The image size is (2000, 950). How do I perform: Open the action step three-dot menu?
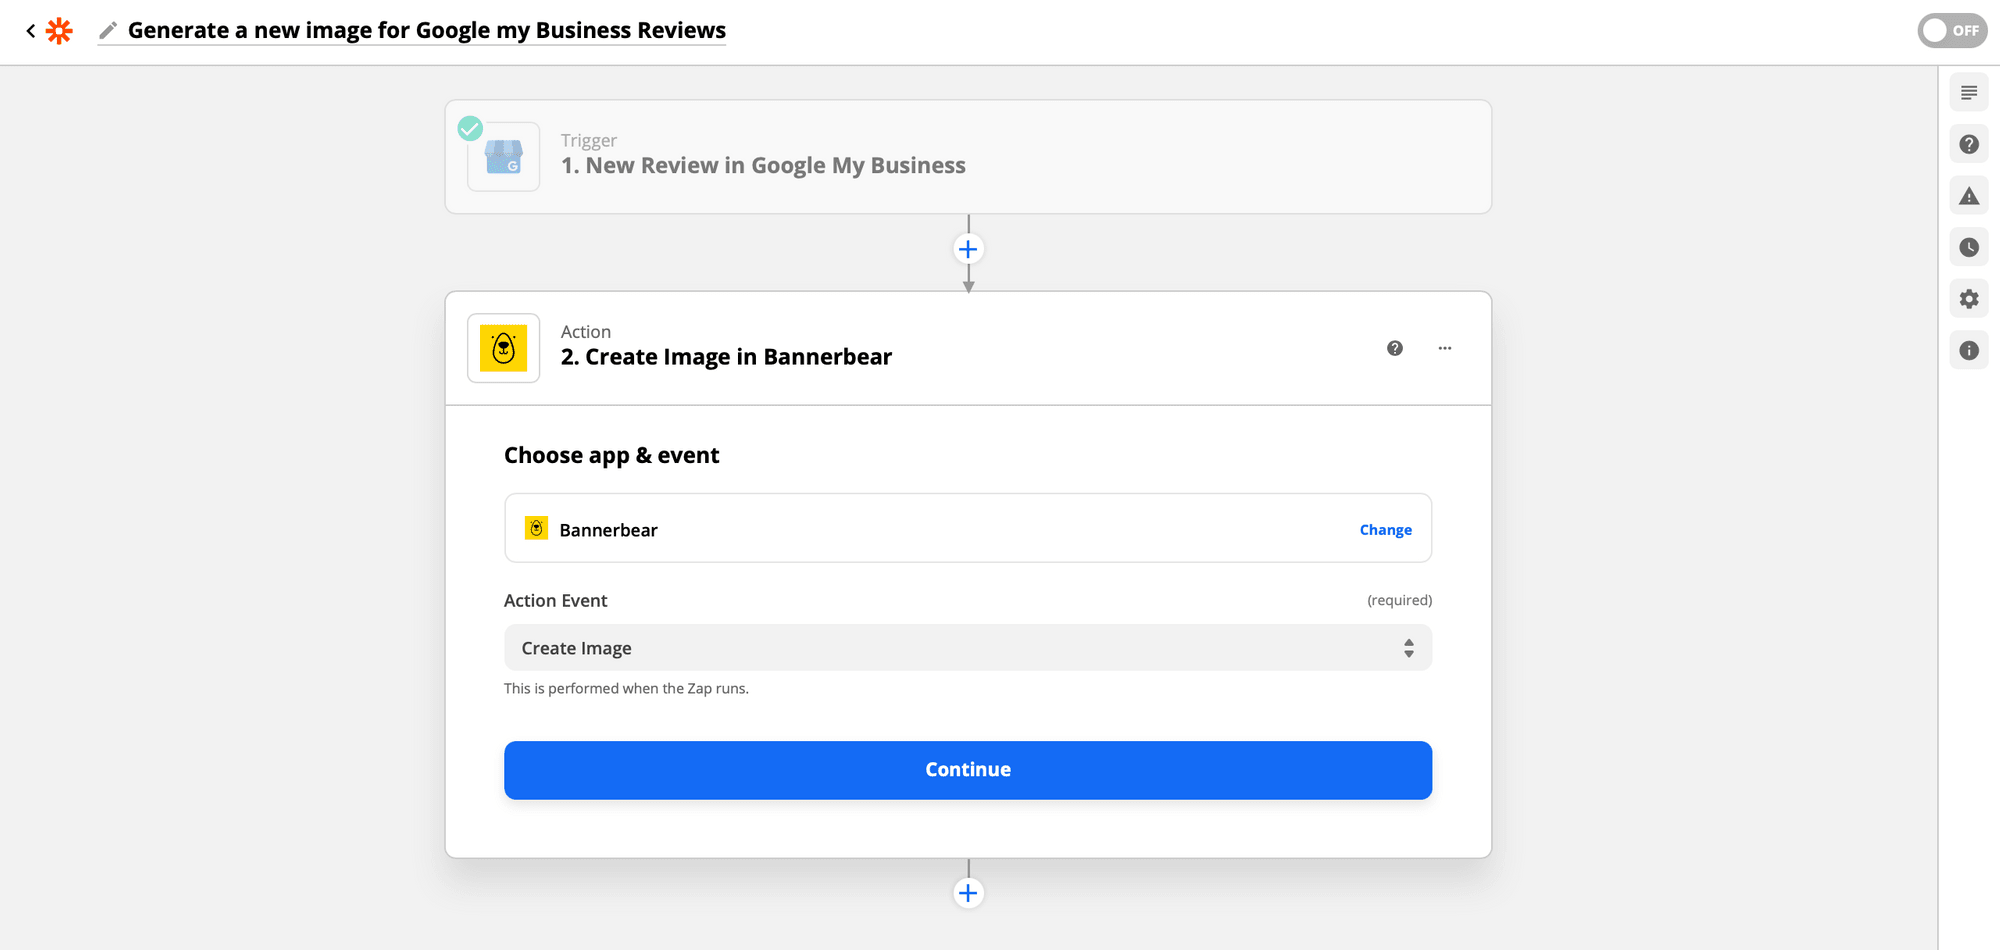1445,348
